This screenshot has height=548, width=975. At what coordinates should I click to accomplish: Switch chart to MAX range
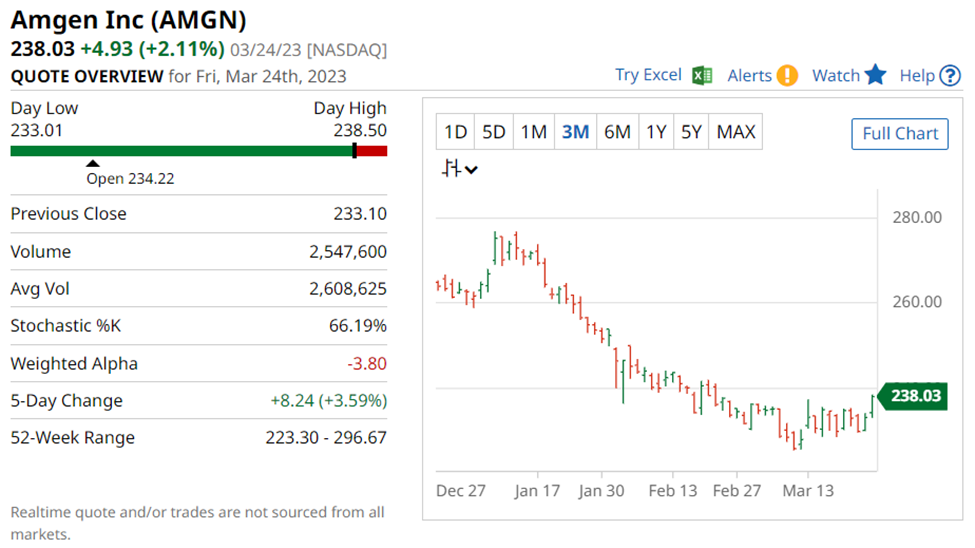[x=736, y=132]
